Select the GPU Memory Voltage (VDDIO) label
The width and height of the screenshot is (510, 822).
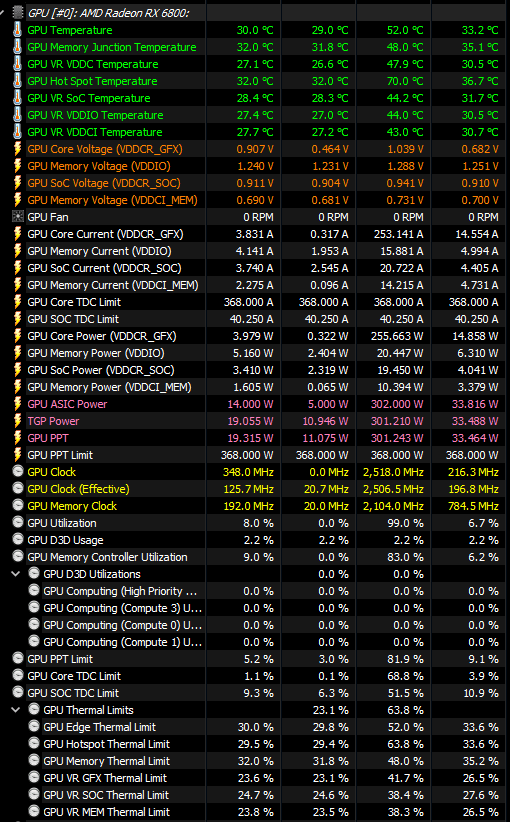[x=99, y=166]
